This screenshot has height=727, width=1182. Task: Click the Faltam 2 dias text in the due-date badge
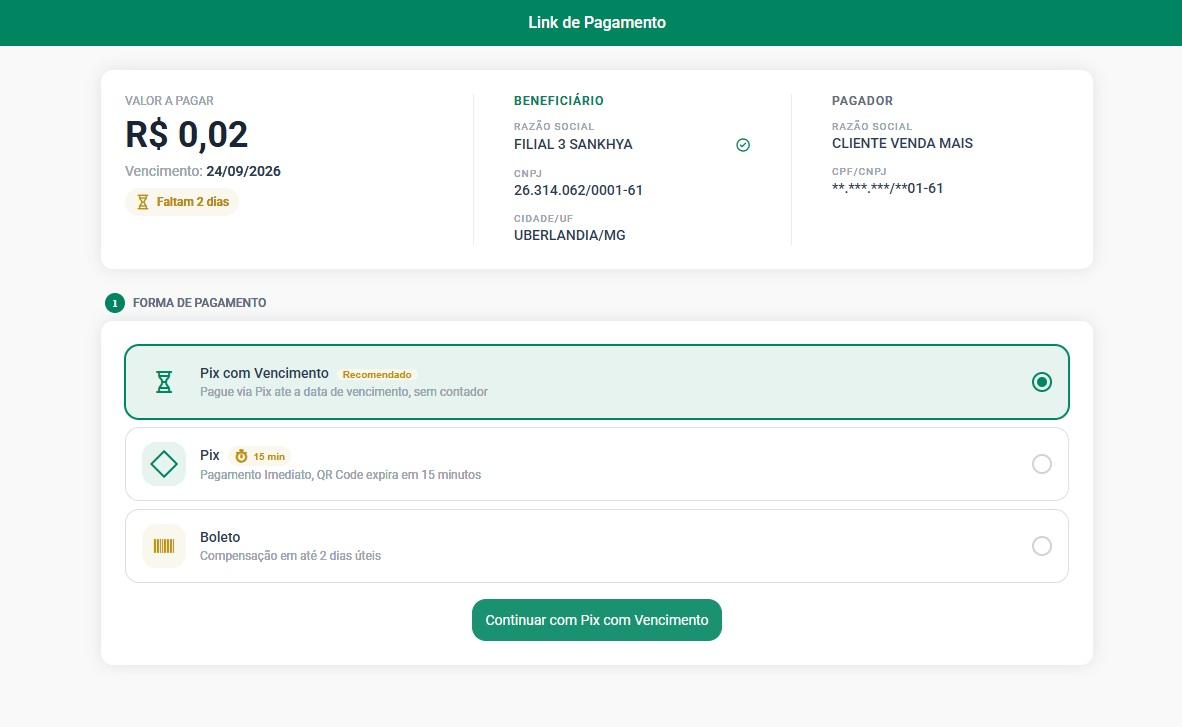[x=193, y=202]
